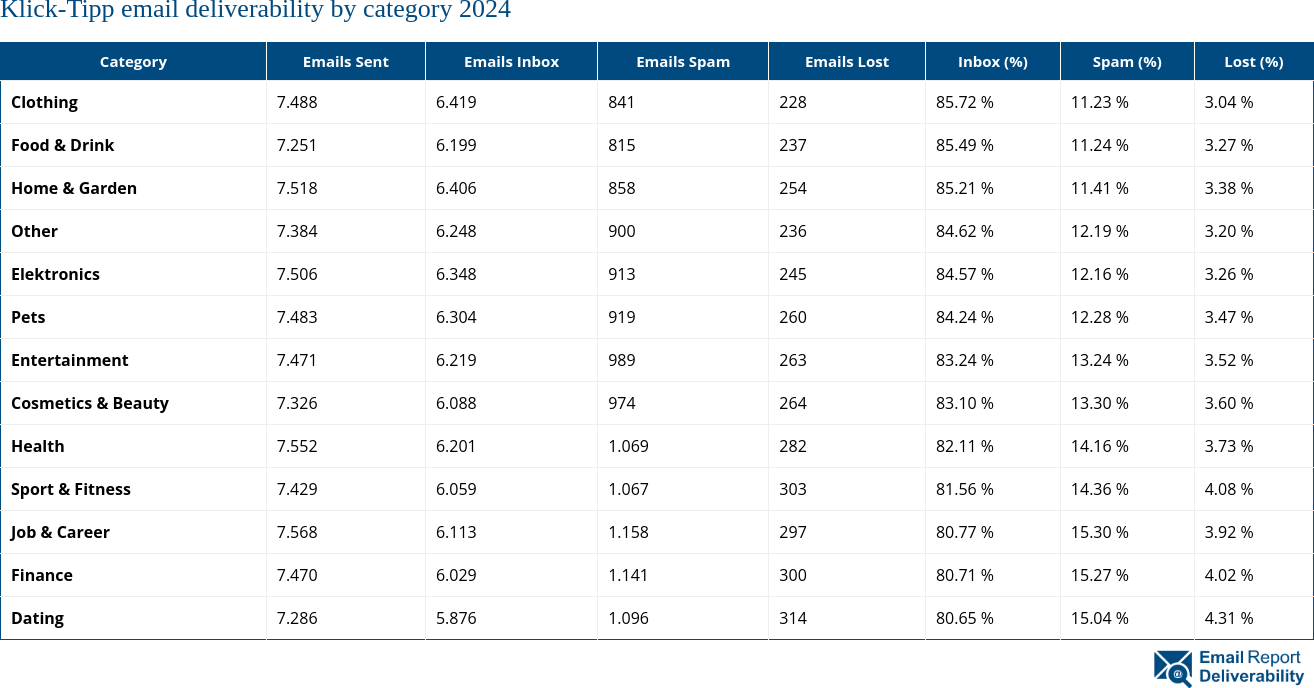Viewport: 1314px width, 688px height.
Task: Click the 14.36 % spam value
Action: click(1100, 489)
